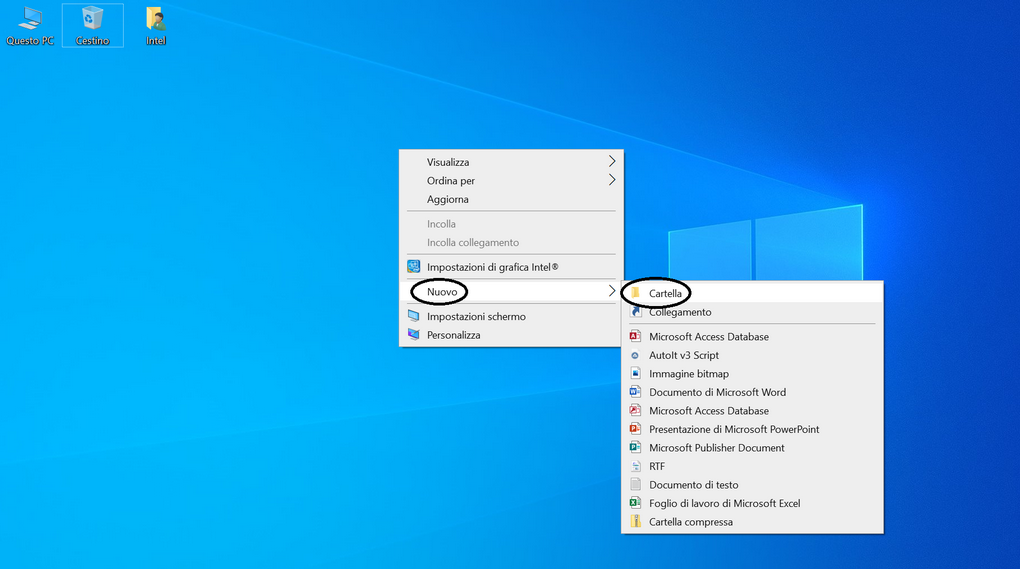
Task: Click the yellow Cartella folder icon
Action: click(x=636, y=293)
